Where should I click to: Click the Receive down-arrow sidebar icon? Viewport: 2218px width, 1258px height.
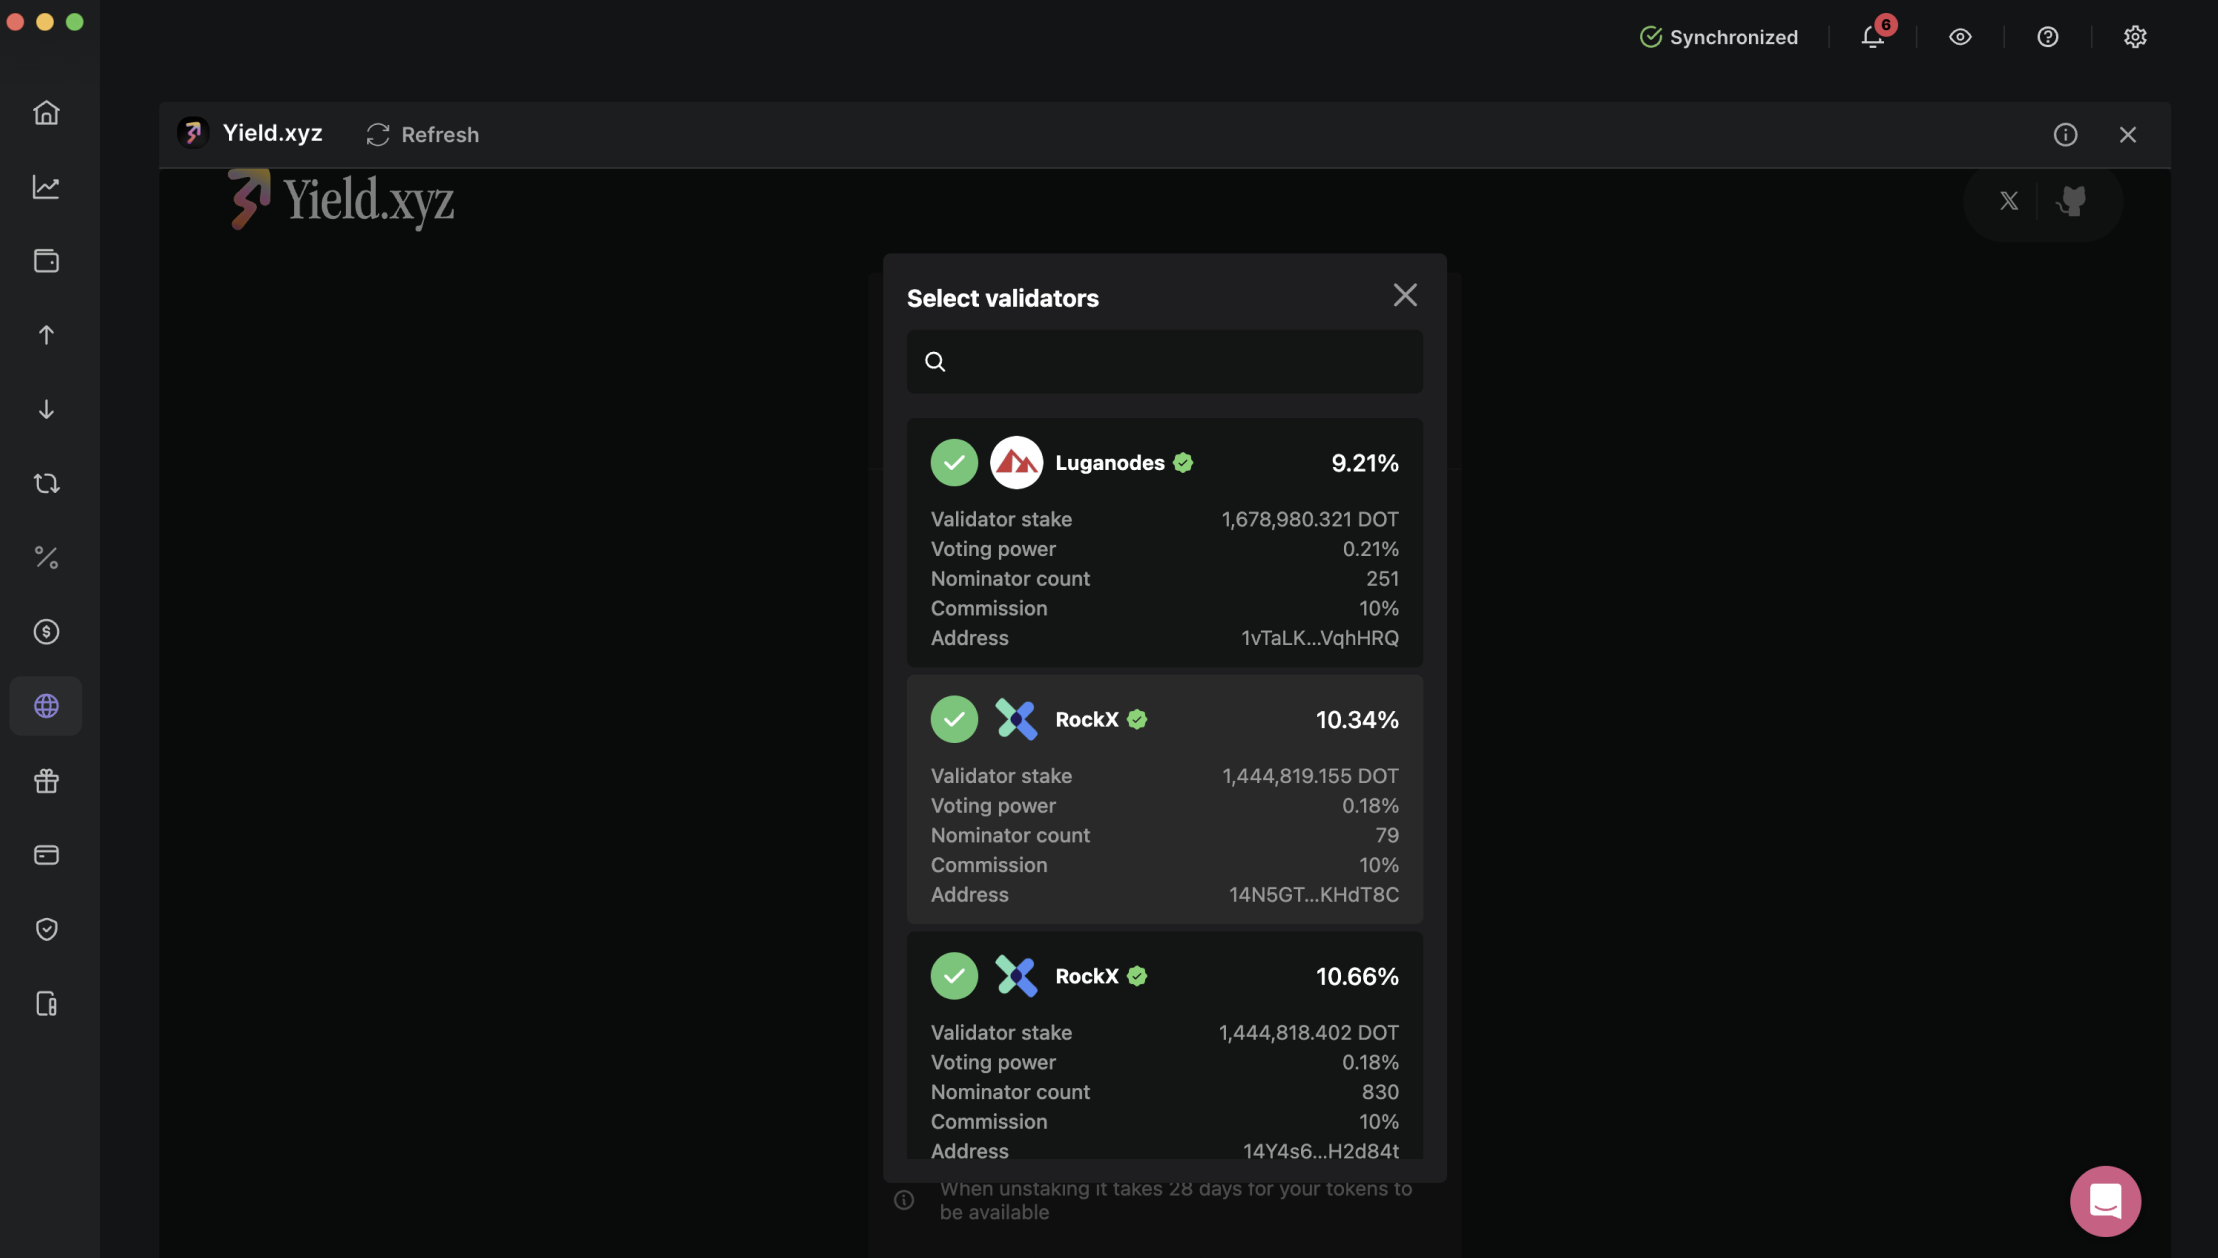46,409
